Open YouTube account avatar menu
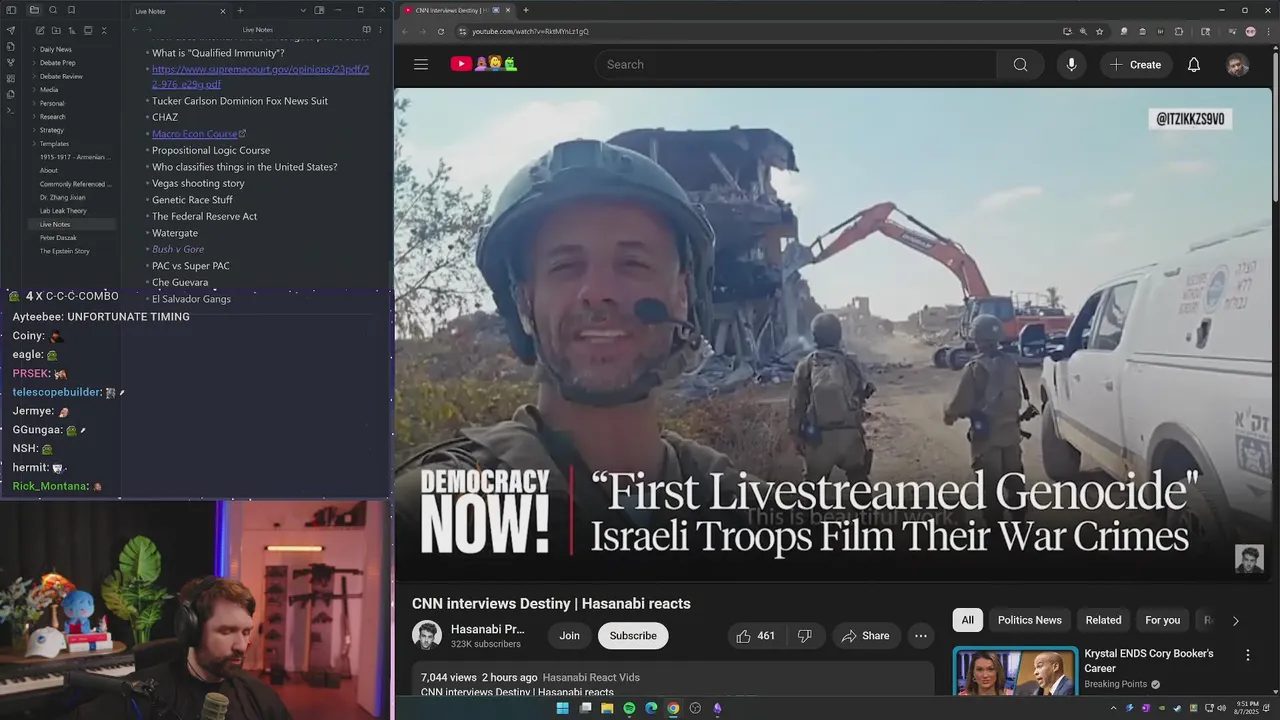1280x720 pixels. pyautogui.click(x=1237, y=65)
